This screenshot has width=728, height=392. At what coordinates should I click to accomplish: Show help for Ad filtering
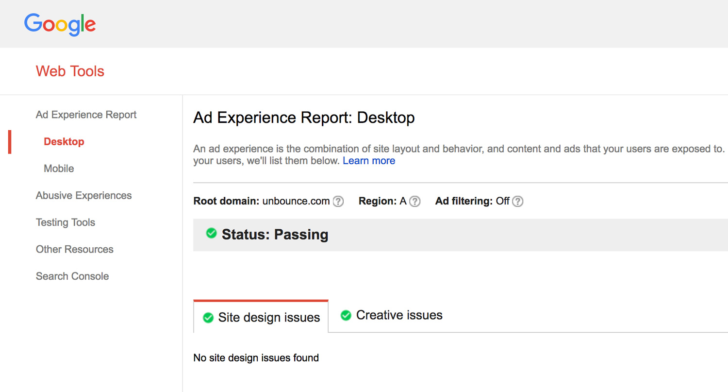(x=518, y=201)
